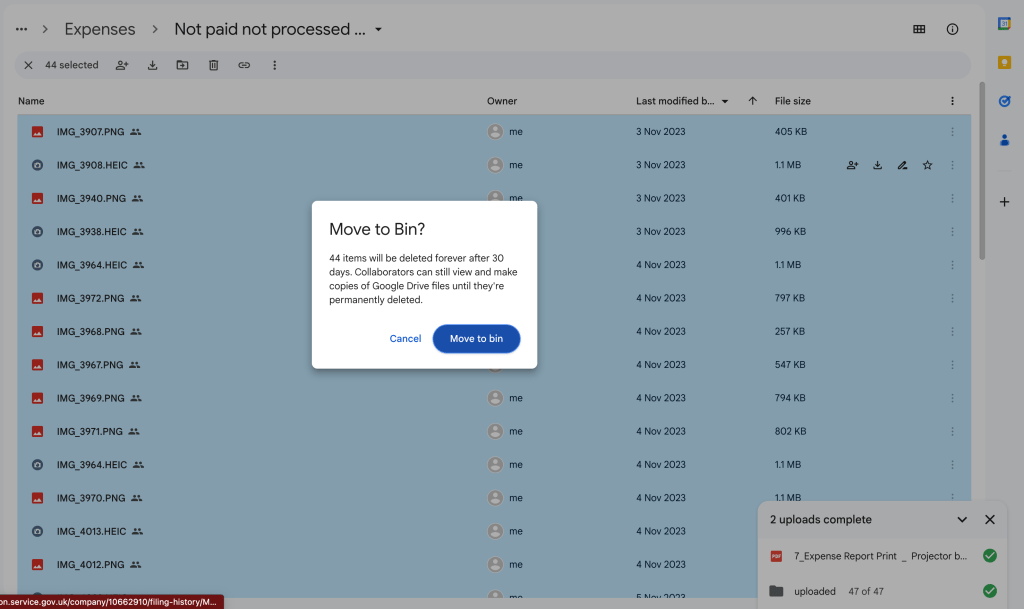1024x609 pixels.
Task: Click the 405 KB file size cell
Action: point(791,132)
